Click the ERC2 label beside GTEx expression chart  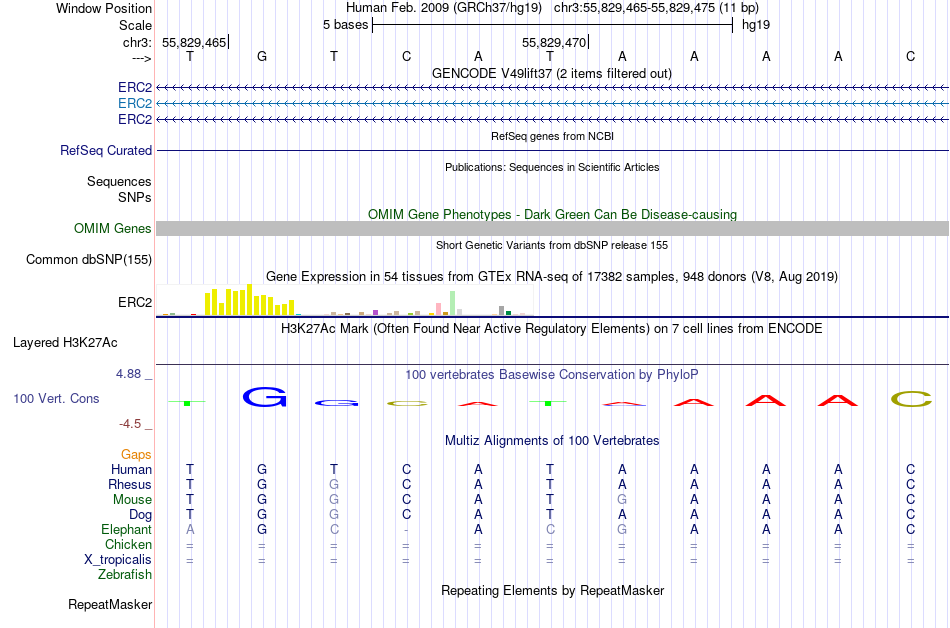coord(135,302)
